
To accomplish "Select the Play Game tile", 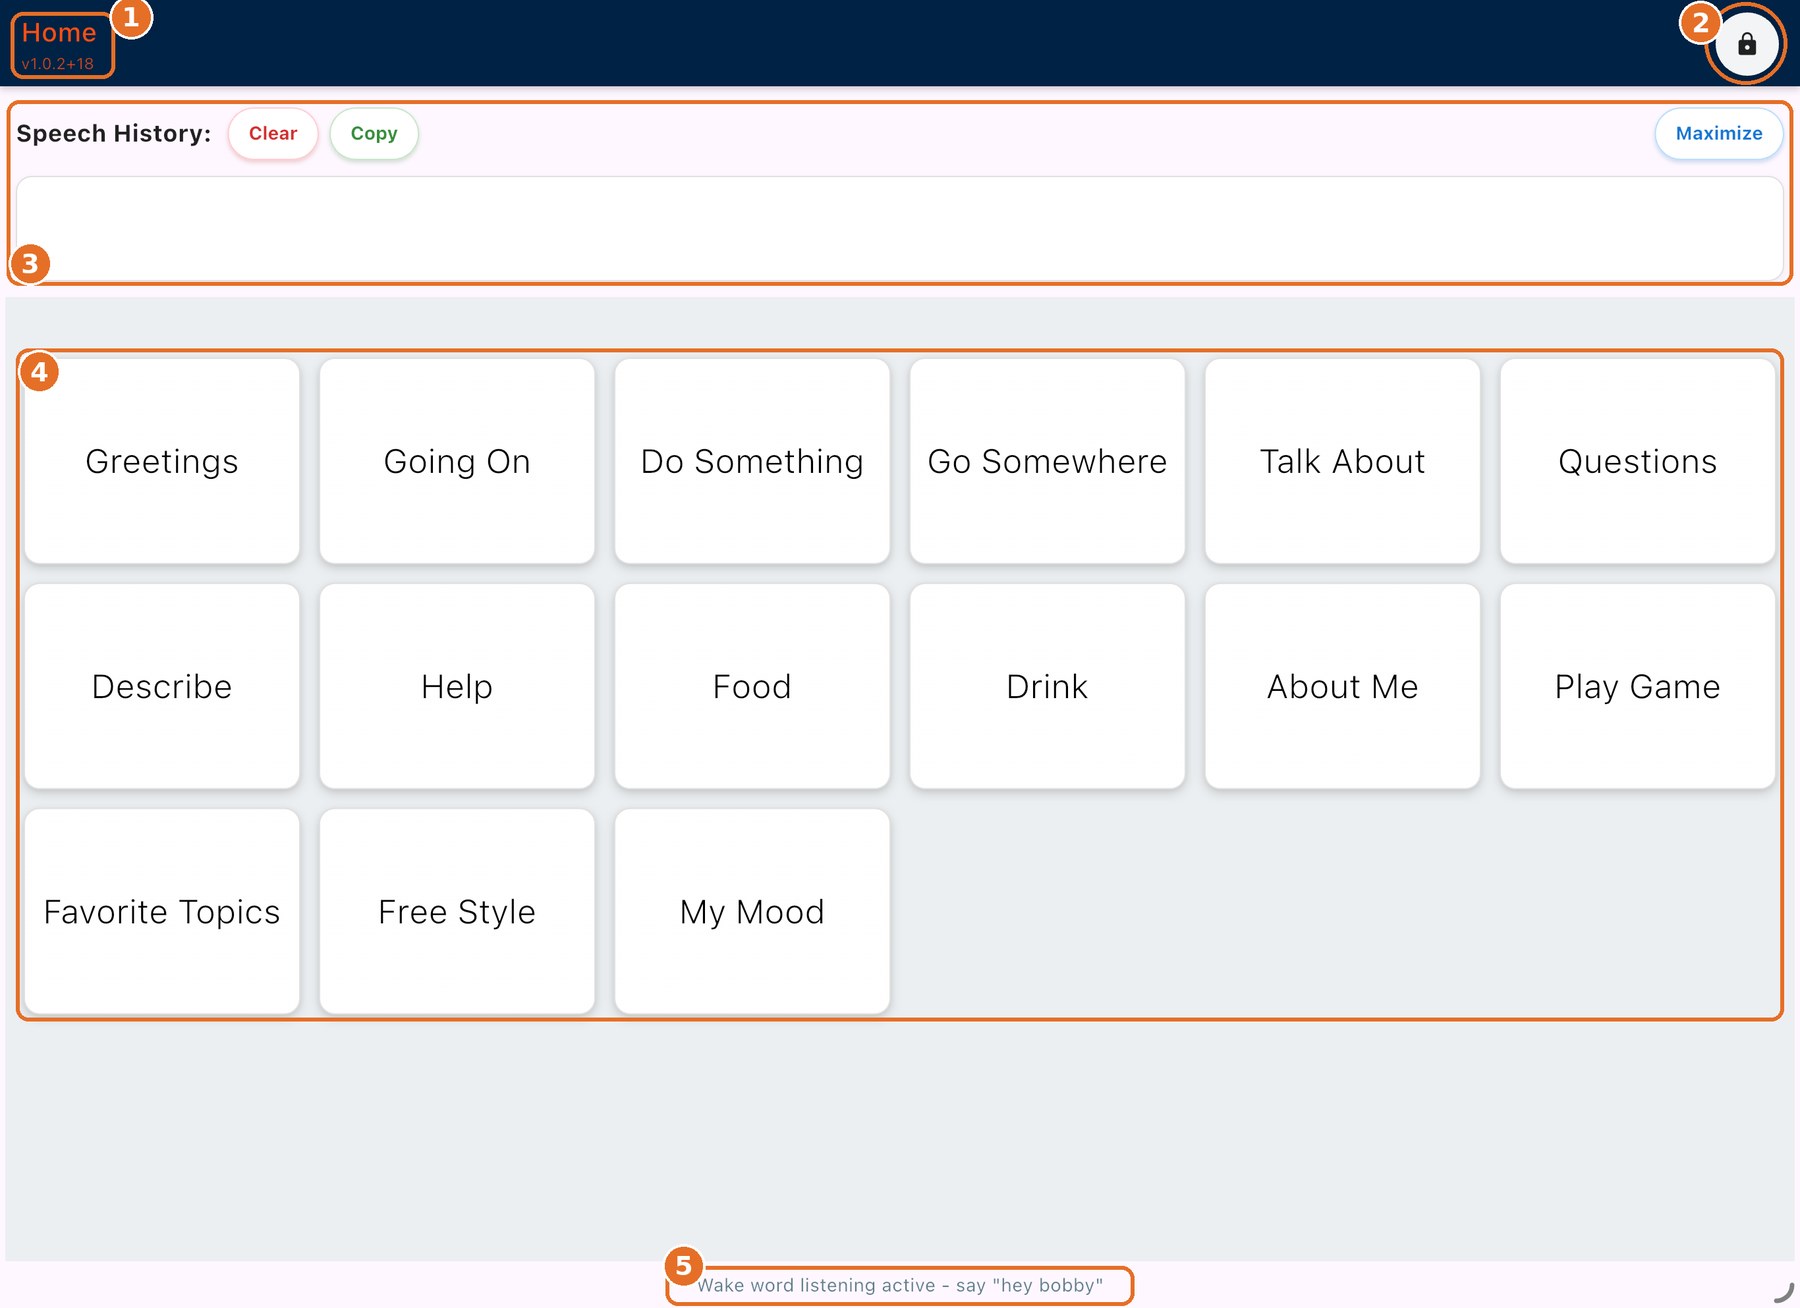I will pyautogui.click(x=1637, y=686).
